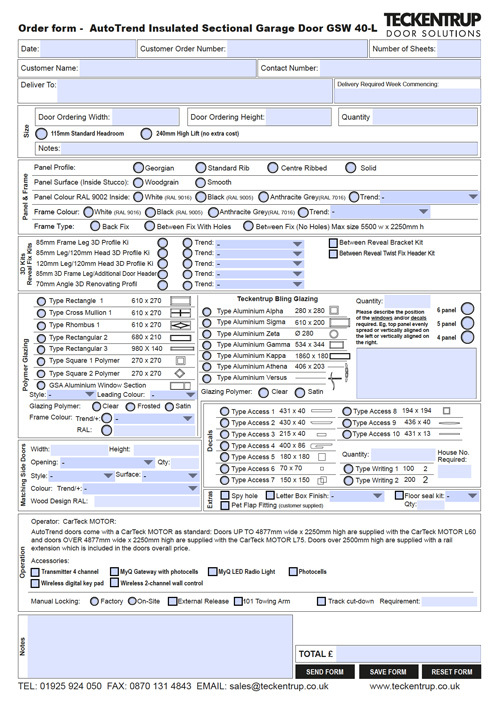This screenshot has width=500, height=708.
Task: Select Type Writing 1 decal
Action: tap(348, 469)
